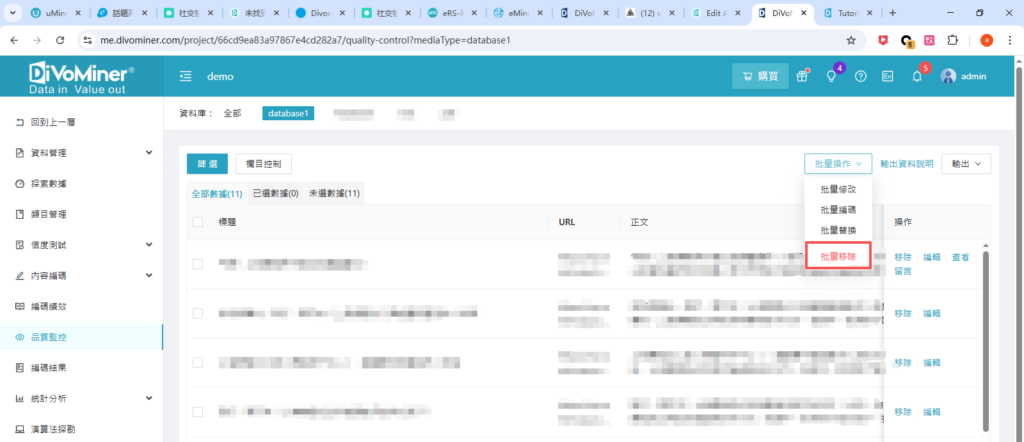Choose 批量移除 from the dropdown menu

tap(838, 257)
